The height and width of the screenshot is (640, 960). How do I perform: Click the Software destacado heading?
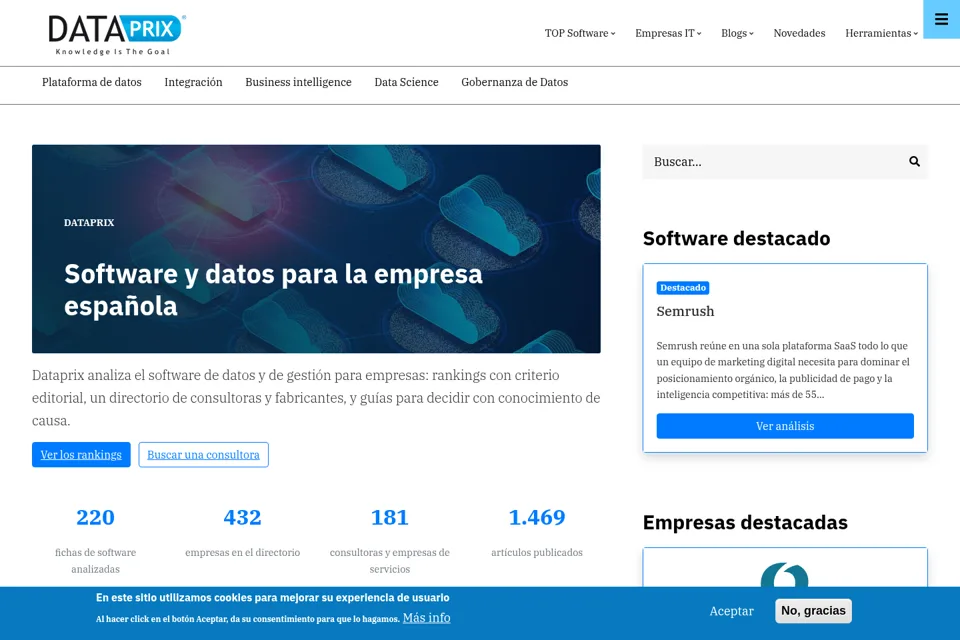pos(737,238)
